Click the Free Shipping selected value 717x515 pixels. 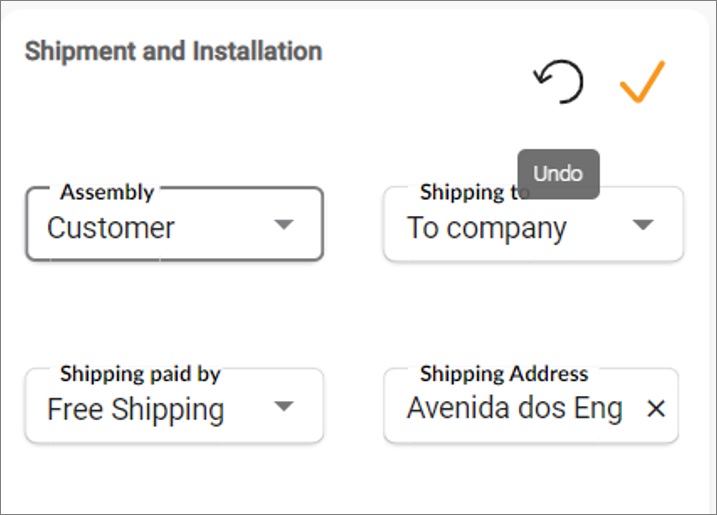click(136, 409)
